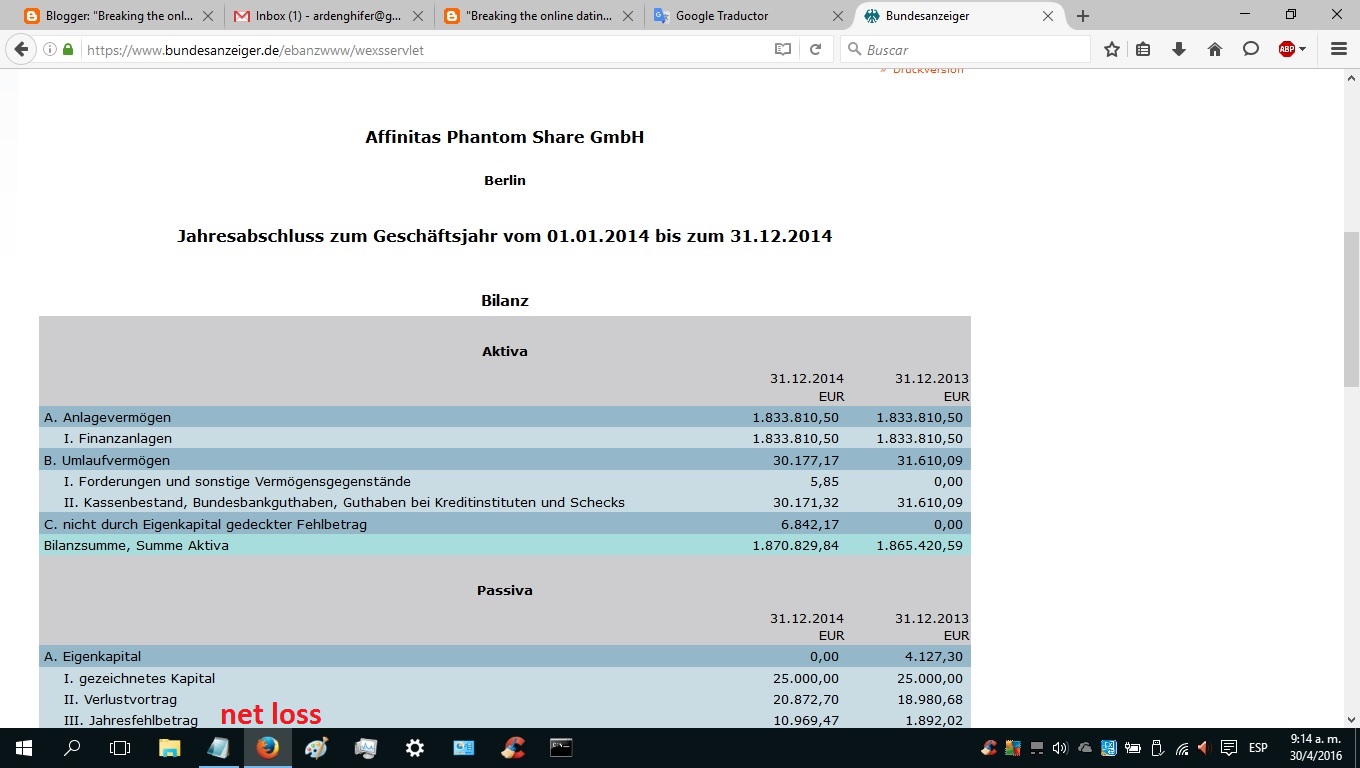Click the Firefox taskbar icon
This screenshot has height=768, width=1360.
pyautogui.click(x=267, y=747)
